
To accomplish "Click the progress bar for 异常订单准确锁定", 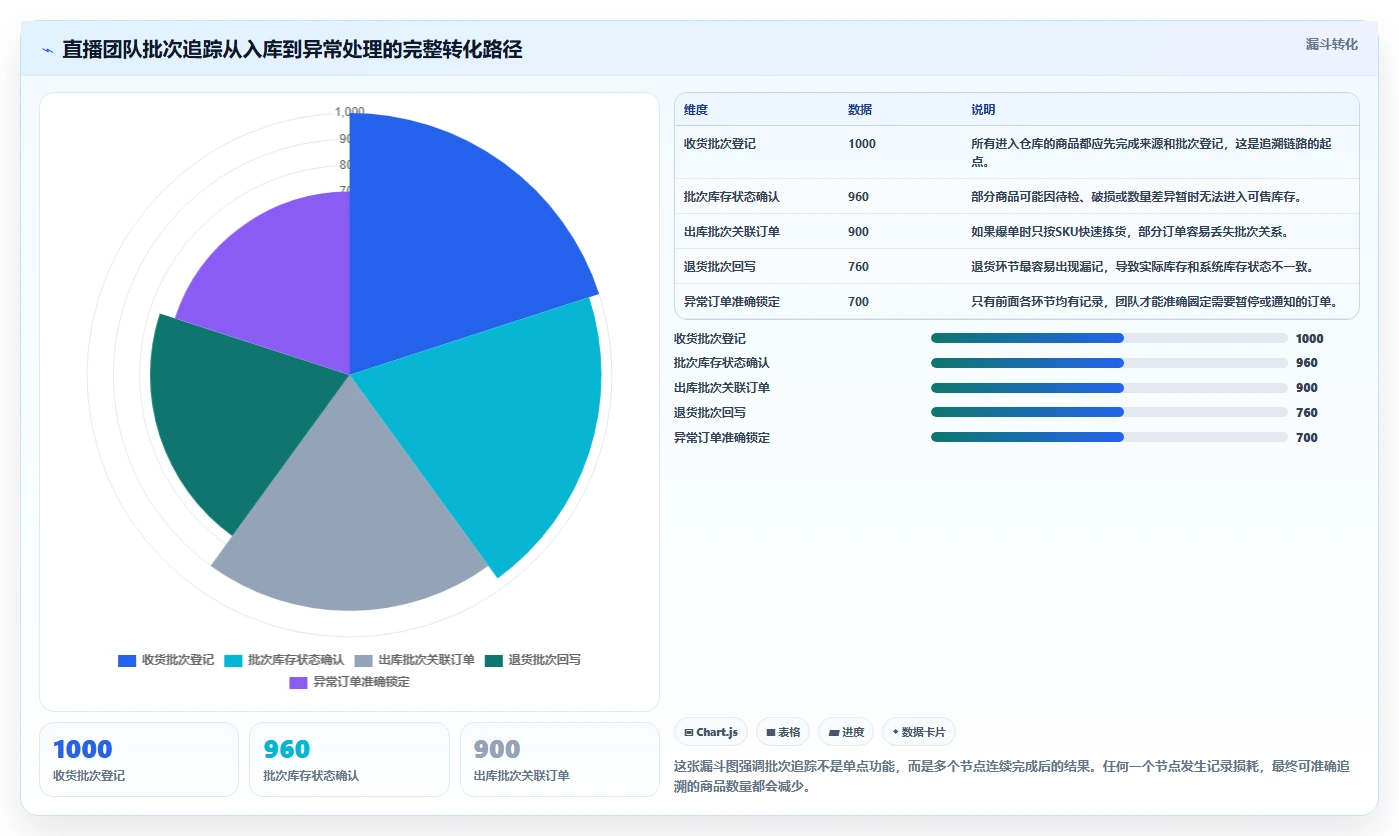I will [x=1109, y=437].
